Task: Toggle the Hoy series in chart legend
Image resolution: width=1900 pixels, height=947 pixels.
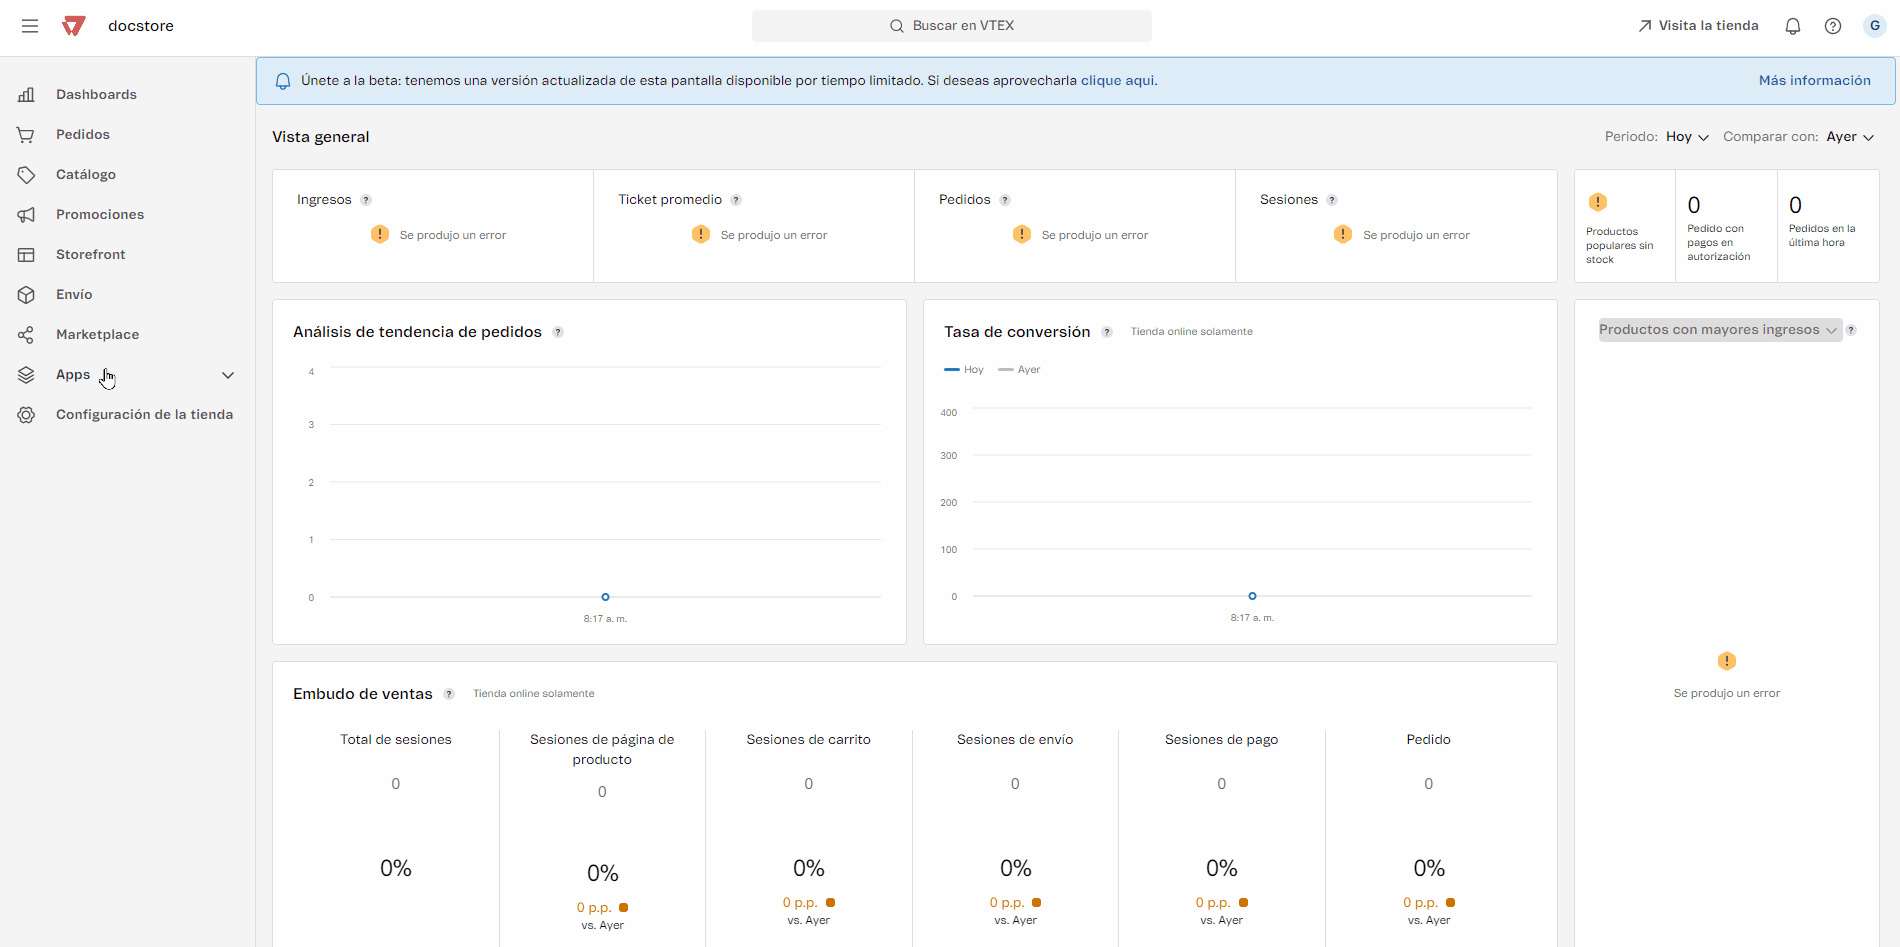Action: click(964, 370)
